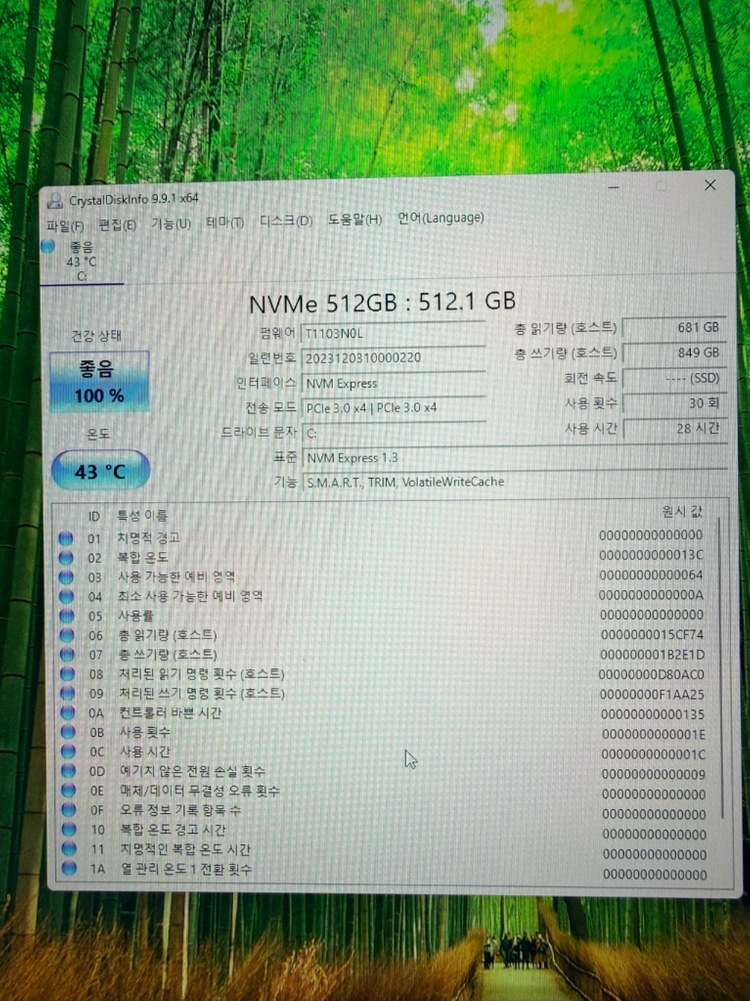Select attribute name 열 관리 온도 1 전환 횟수
This screenshot has width=750, height=1001.
pos(187,869)
